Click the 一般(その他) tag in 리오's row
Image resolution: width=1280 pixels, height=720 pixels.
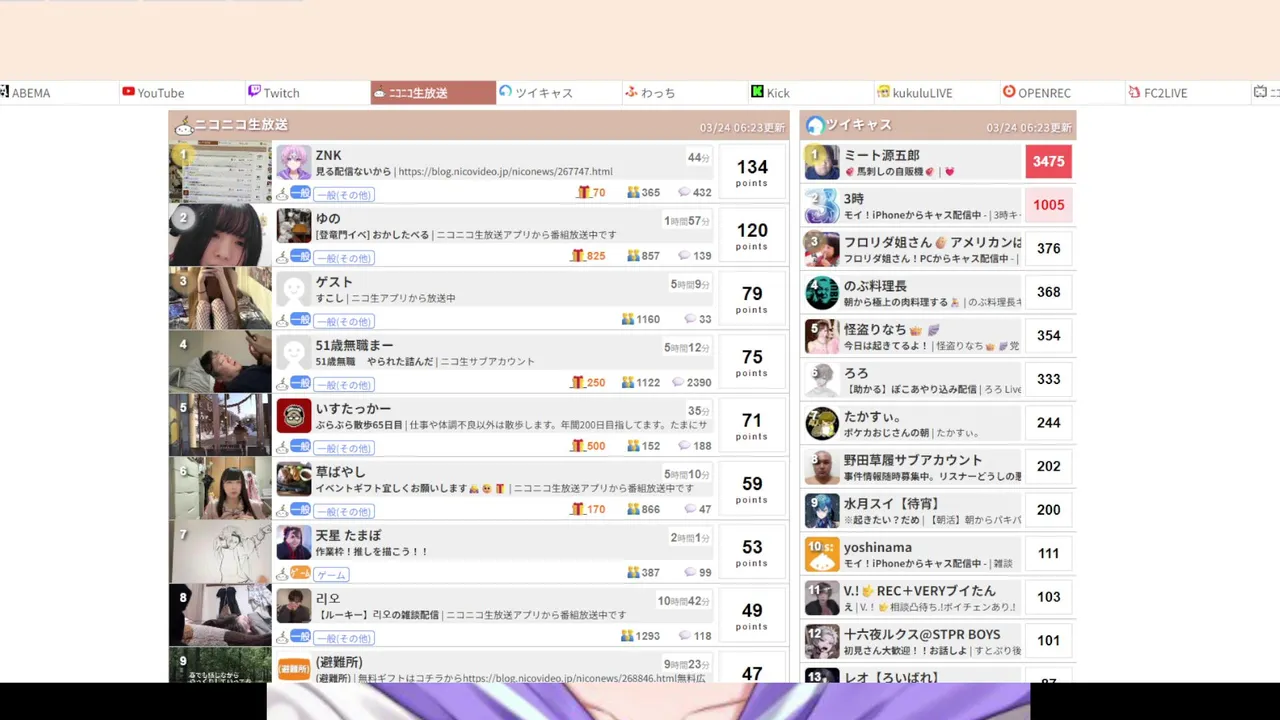[x=344, y=638]
